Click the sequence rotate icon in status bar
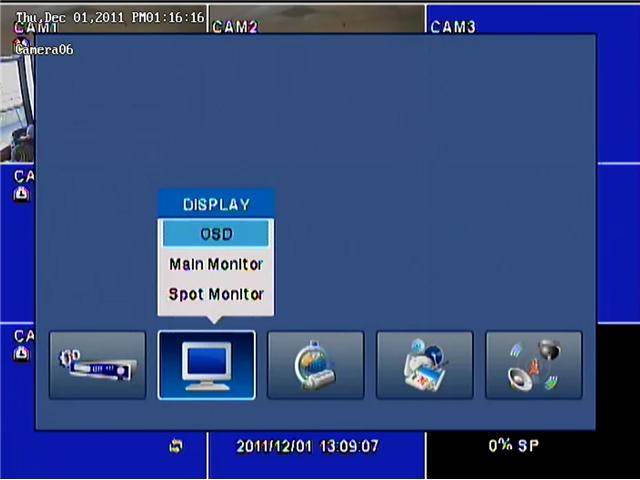 click(x=176, y=446)
